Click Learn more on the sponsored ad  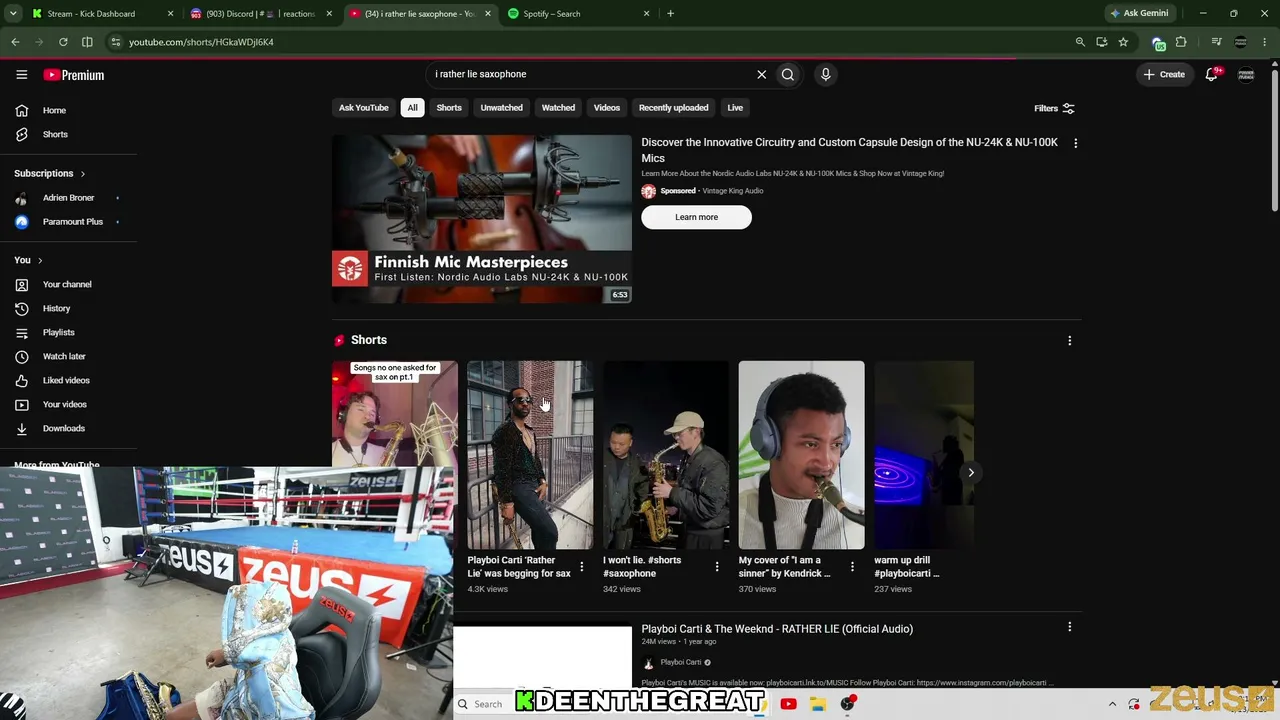696,217
